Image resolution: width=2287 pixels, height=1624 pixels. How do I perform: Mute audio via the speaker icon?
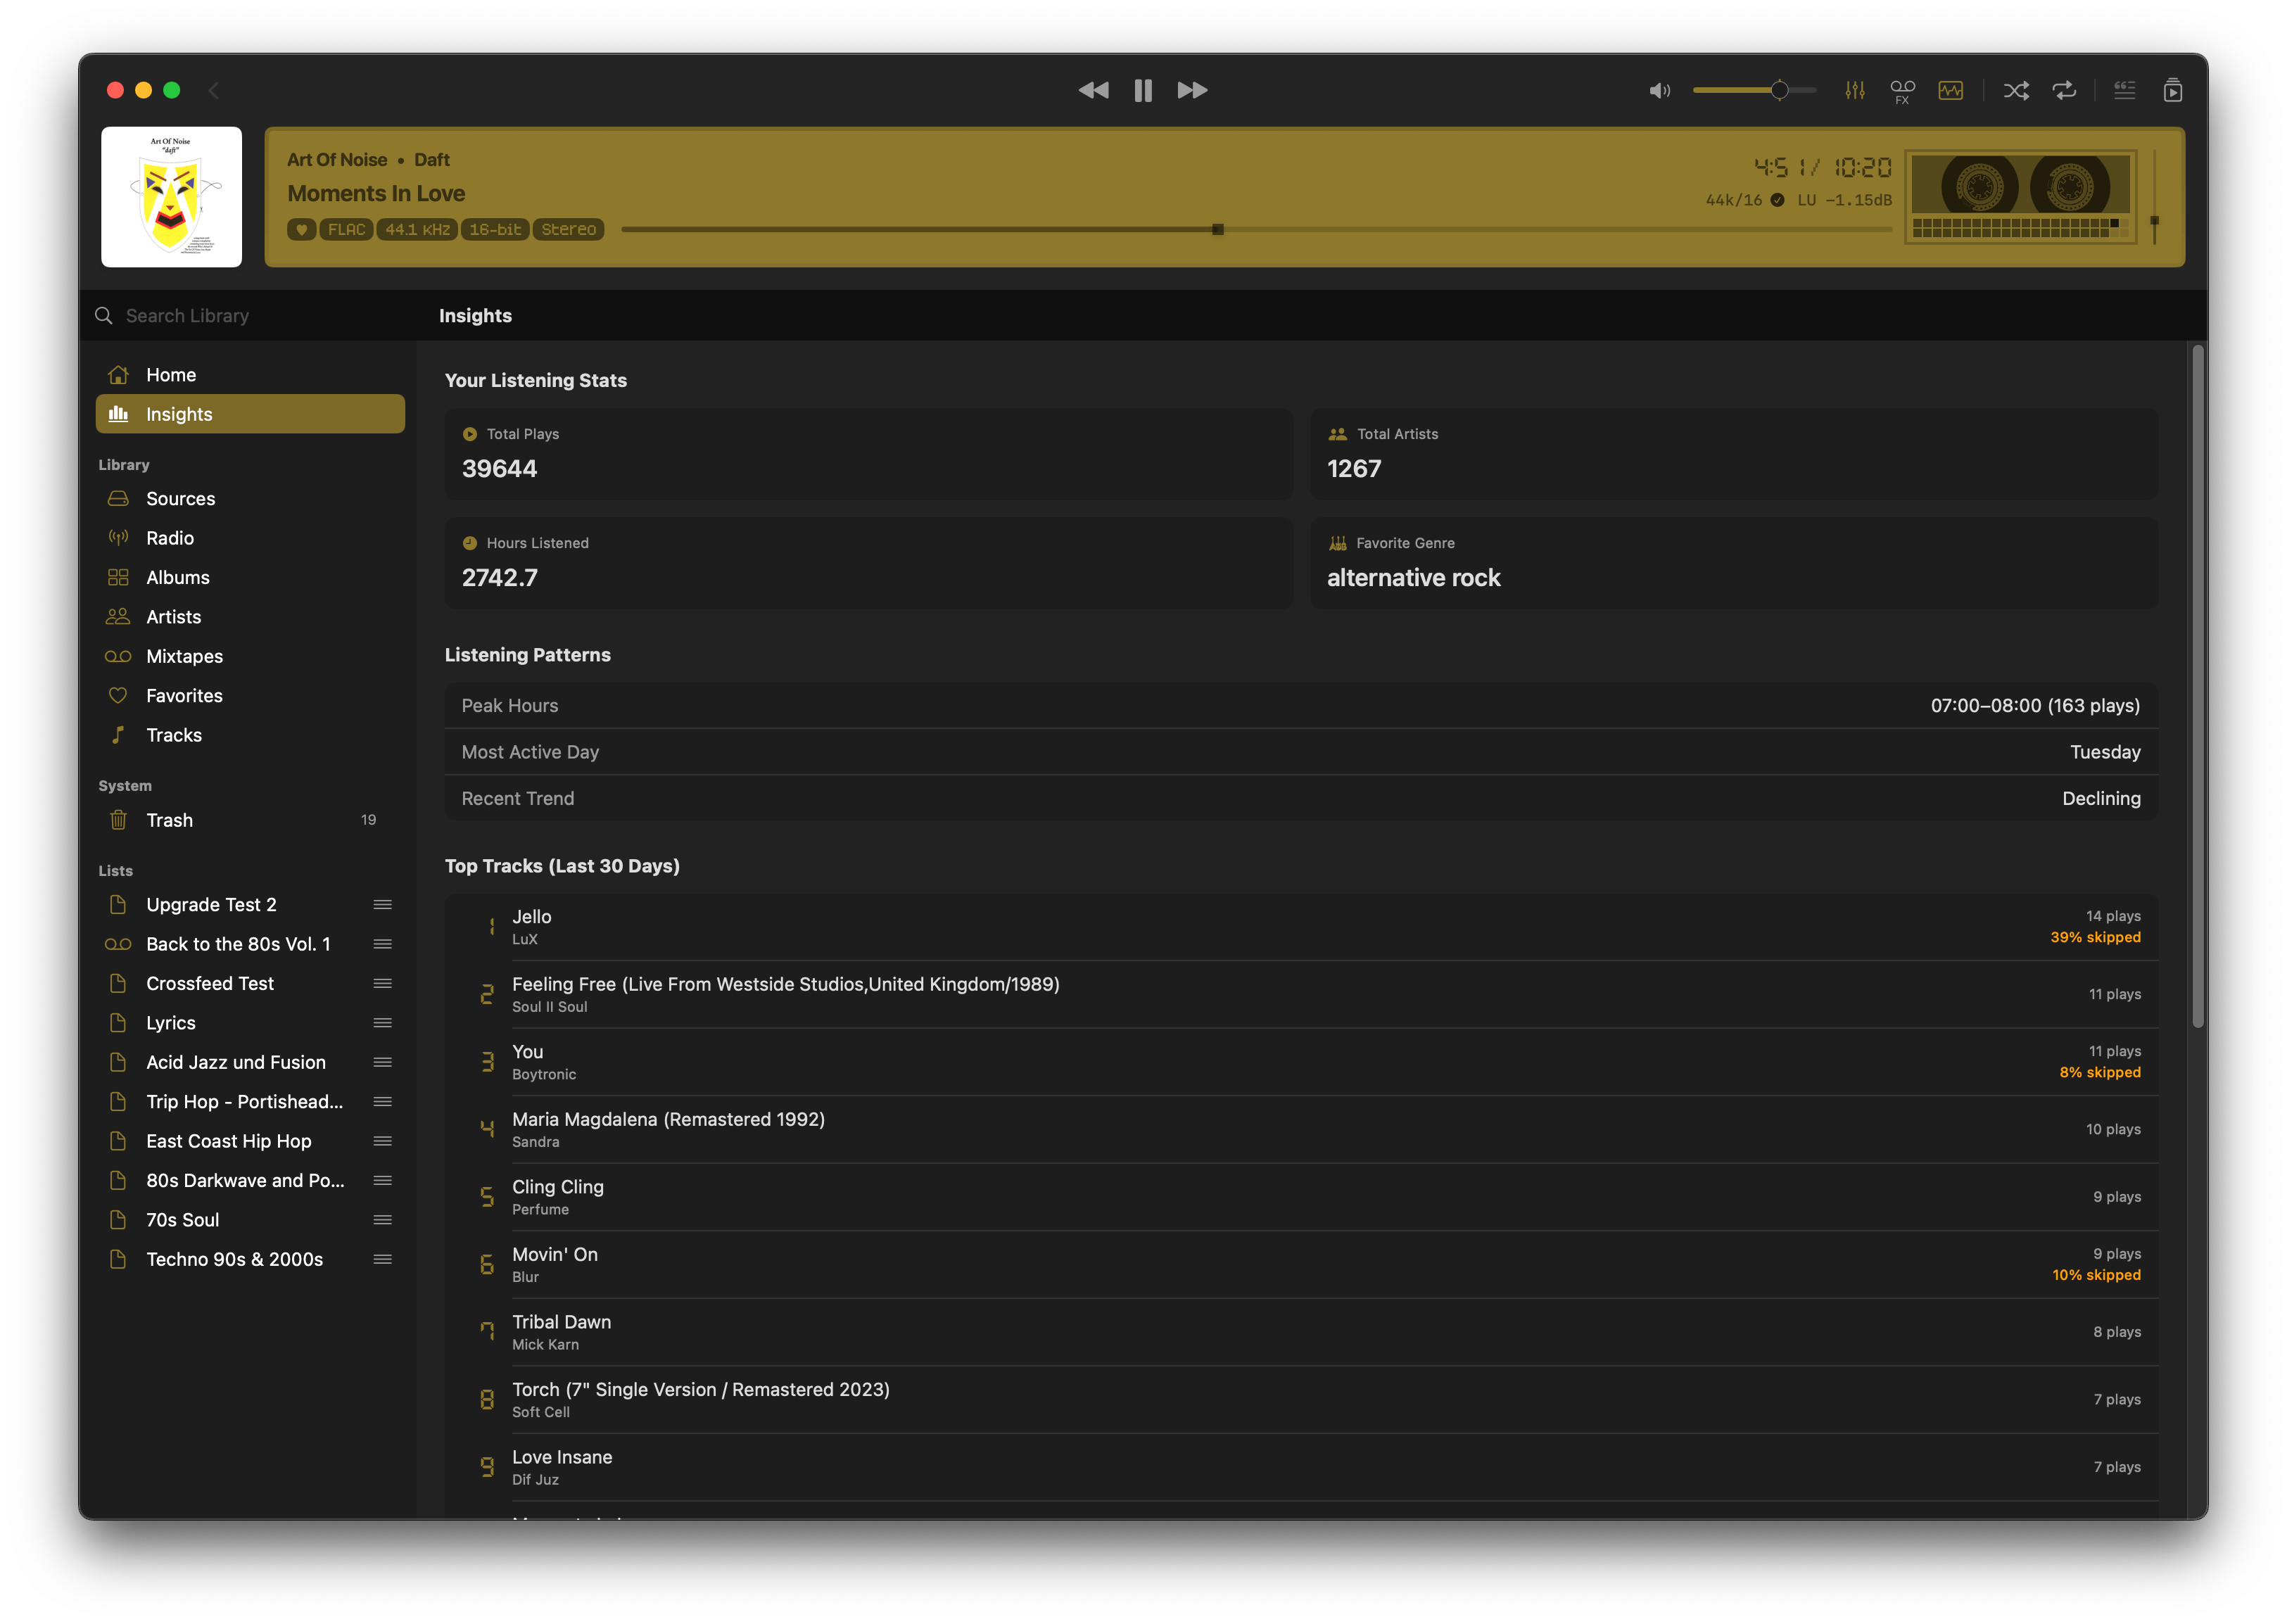(x=1659, y=91)
